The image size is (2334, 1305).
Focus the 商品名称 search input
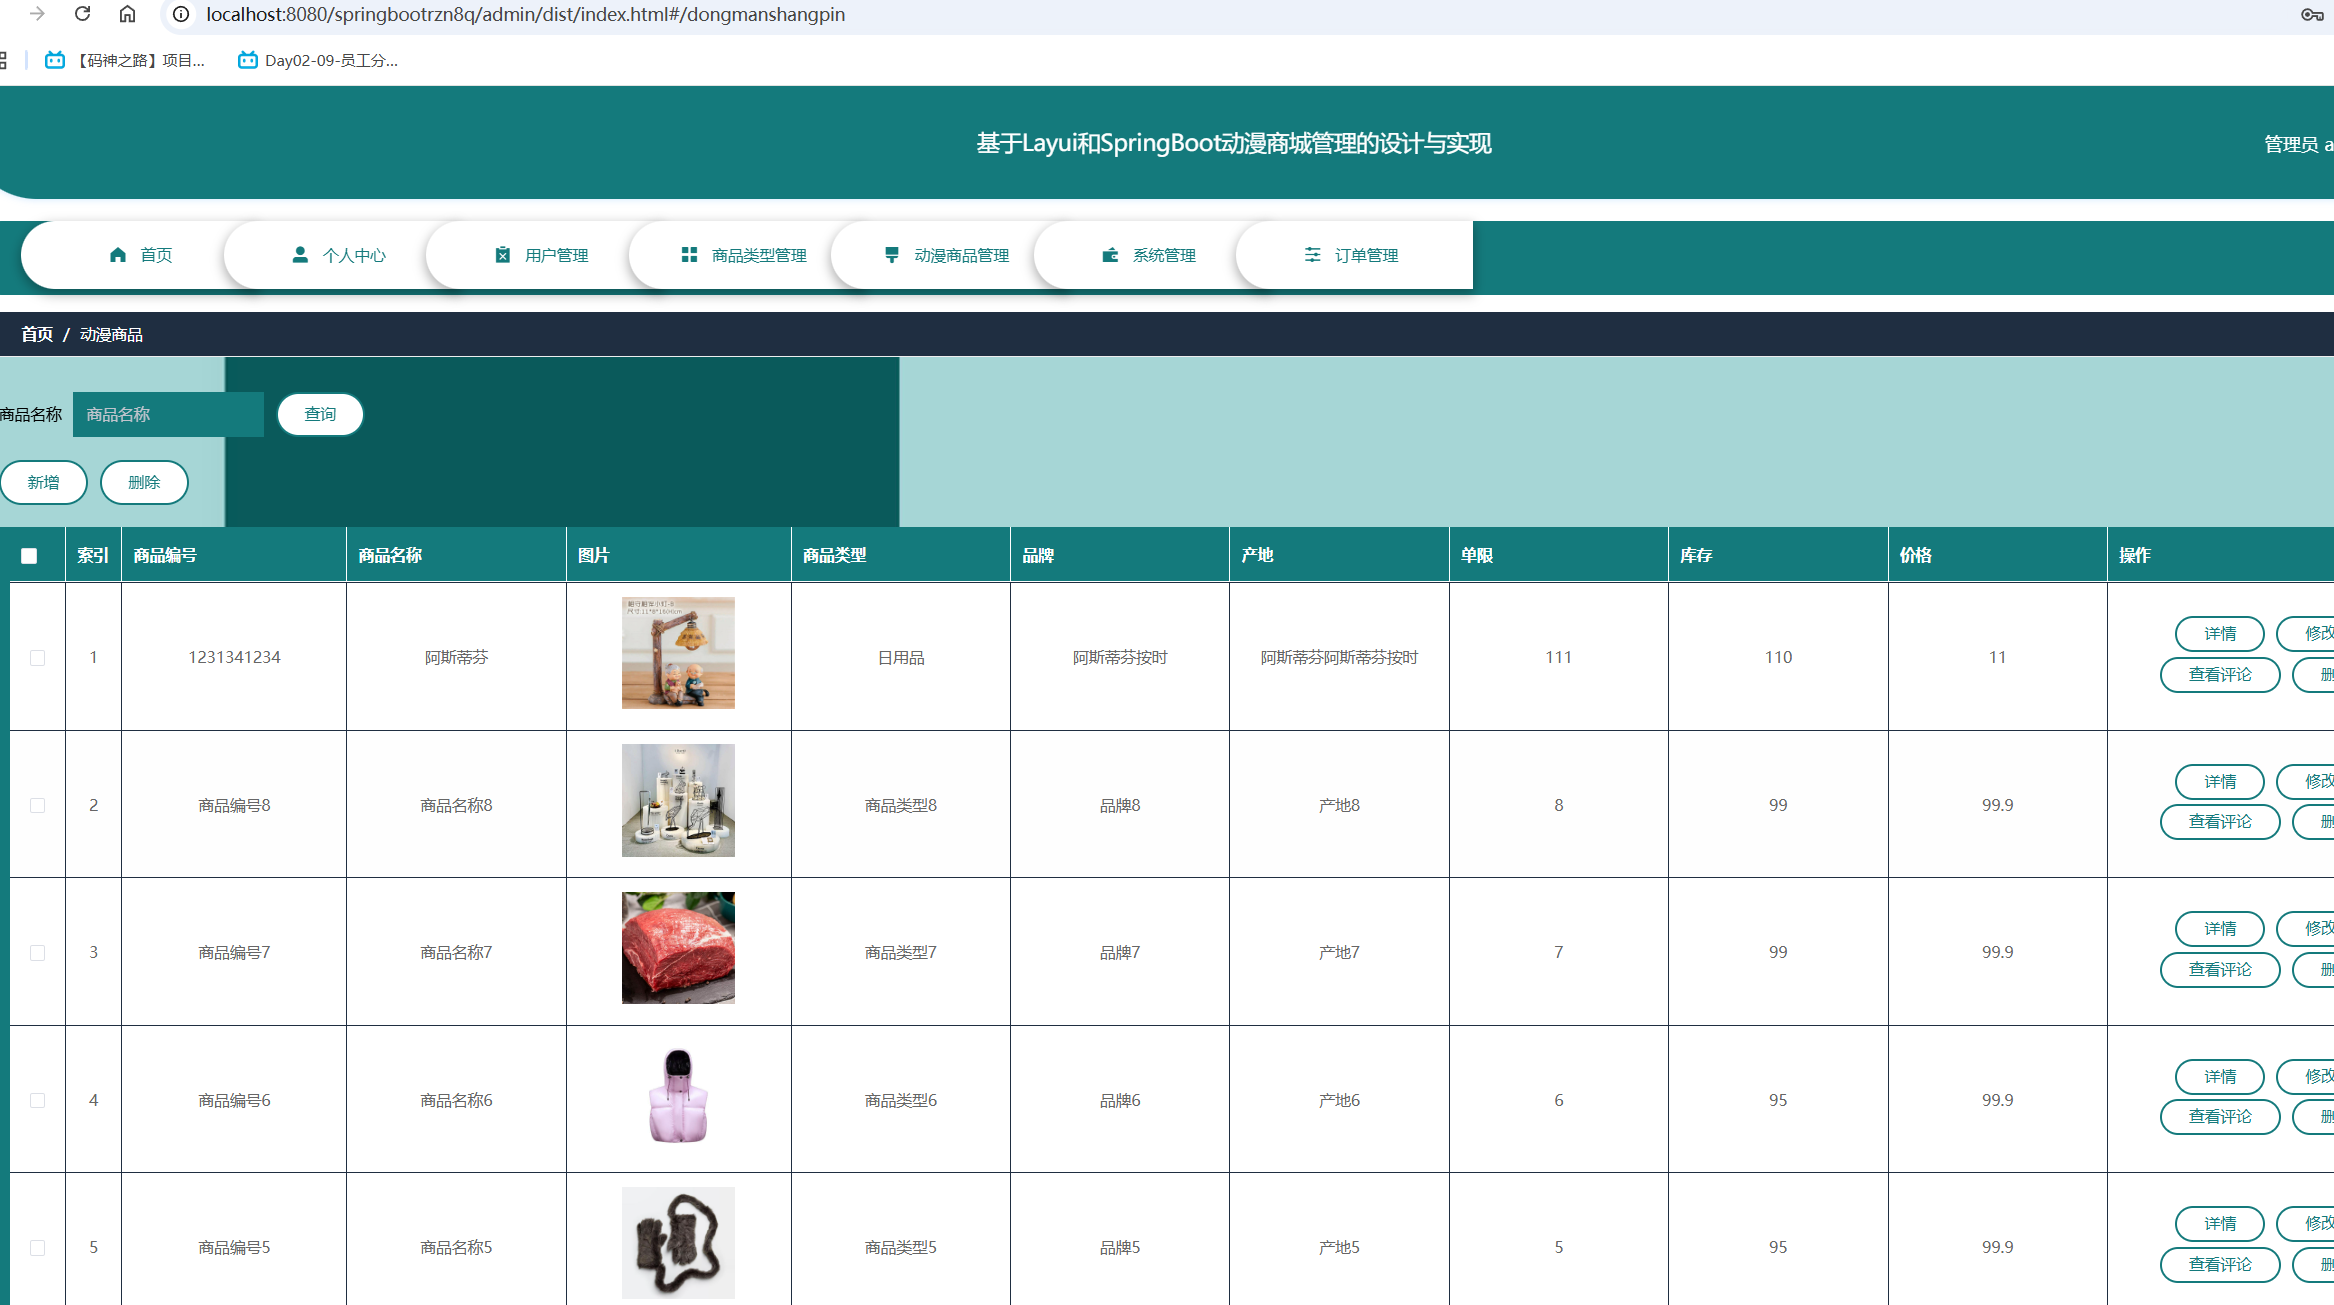(x=168, y=414)
